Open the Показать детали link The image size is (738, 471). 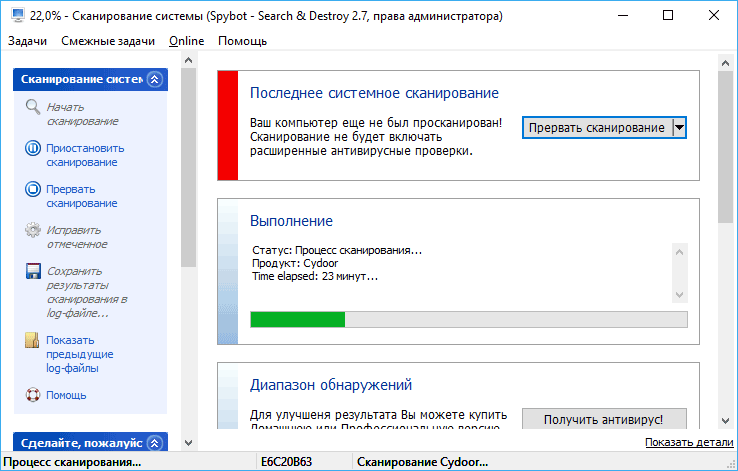[689, 442]
